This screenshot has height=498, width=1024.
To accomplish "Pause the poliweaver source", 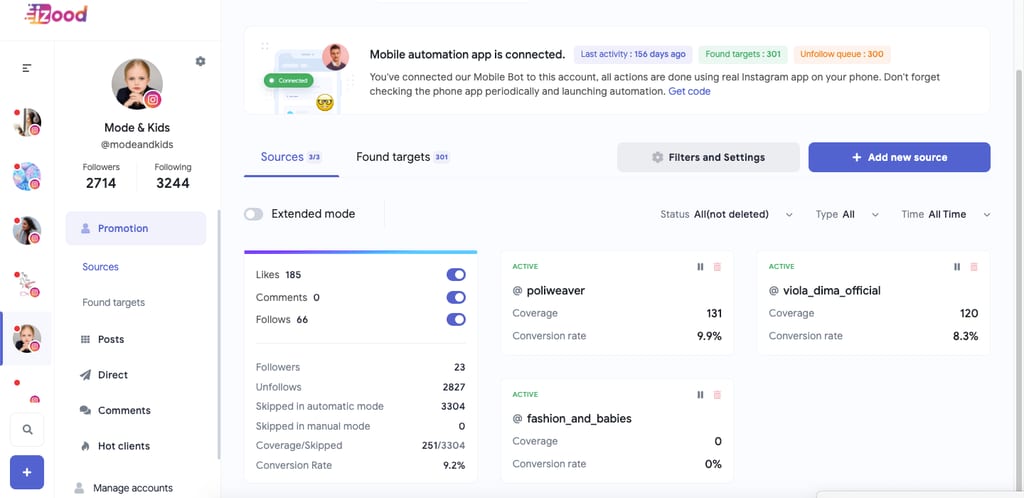I will tap(700, 267).
